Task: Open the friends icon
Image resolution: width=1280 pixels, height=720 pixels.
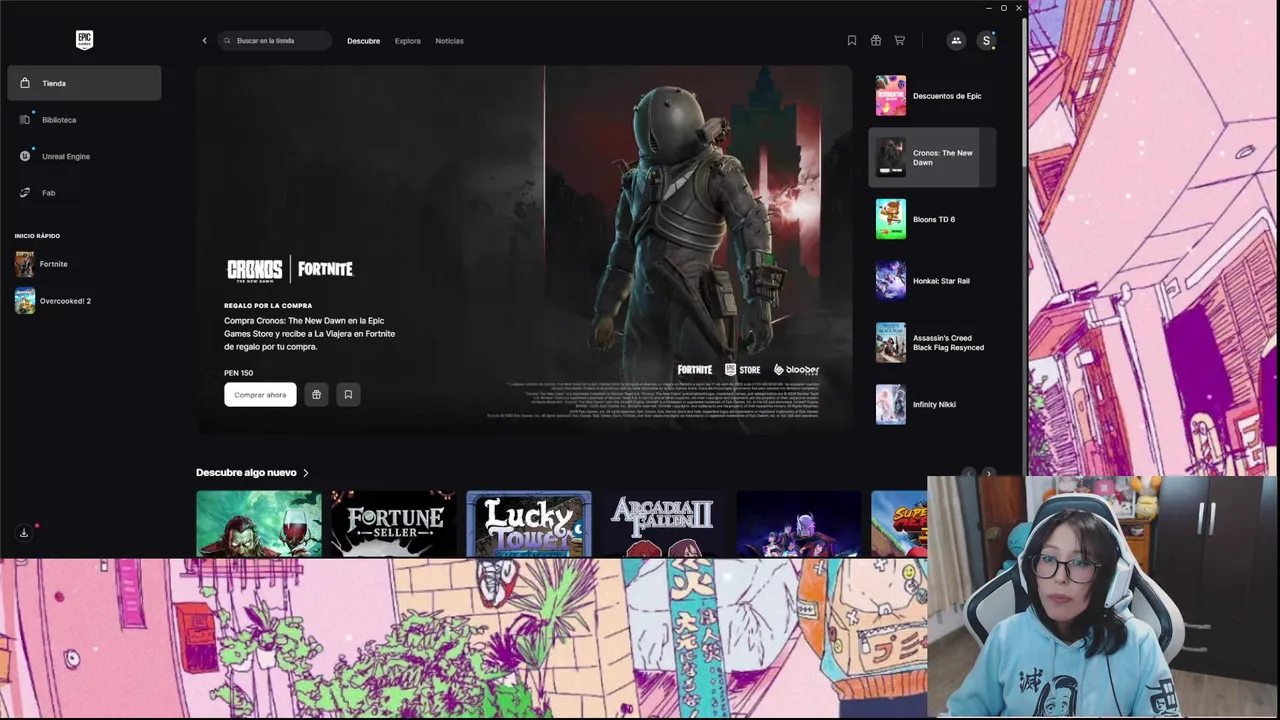Action: 956,41
